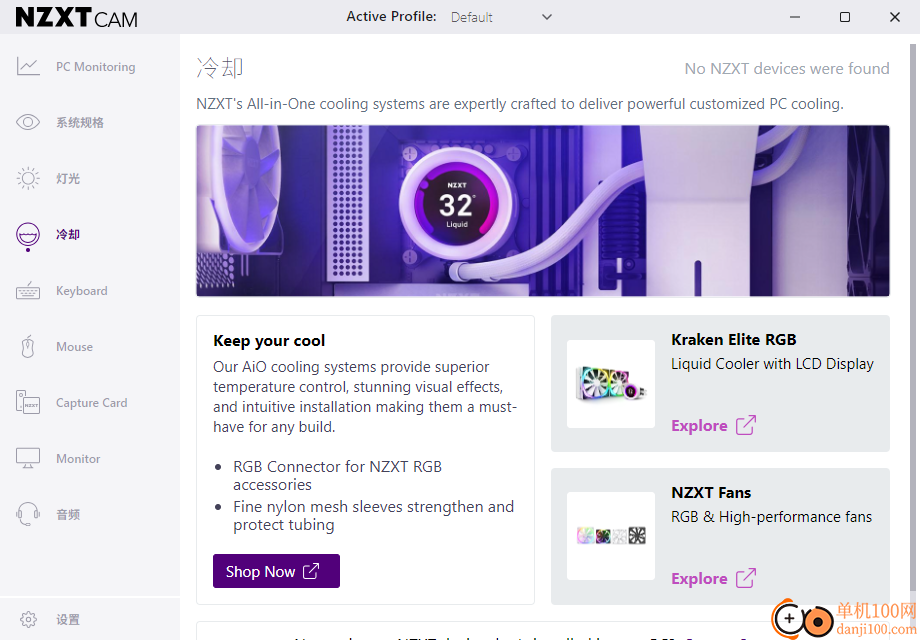This screenshot has height=640, width=920.
Task: Open the Capture Card icon
Action: [x=28, y=402]
